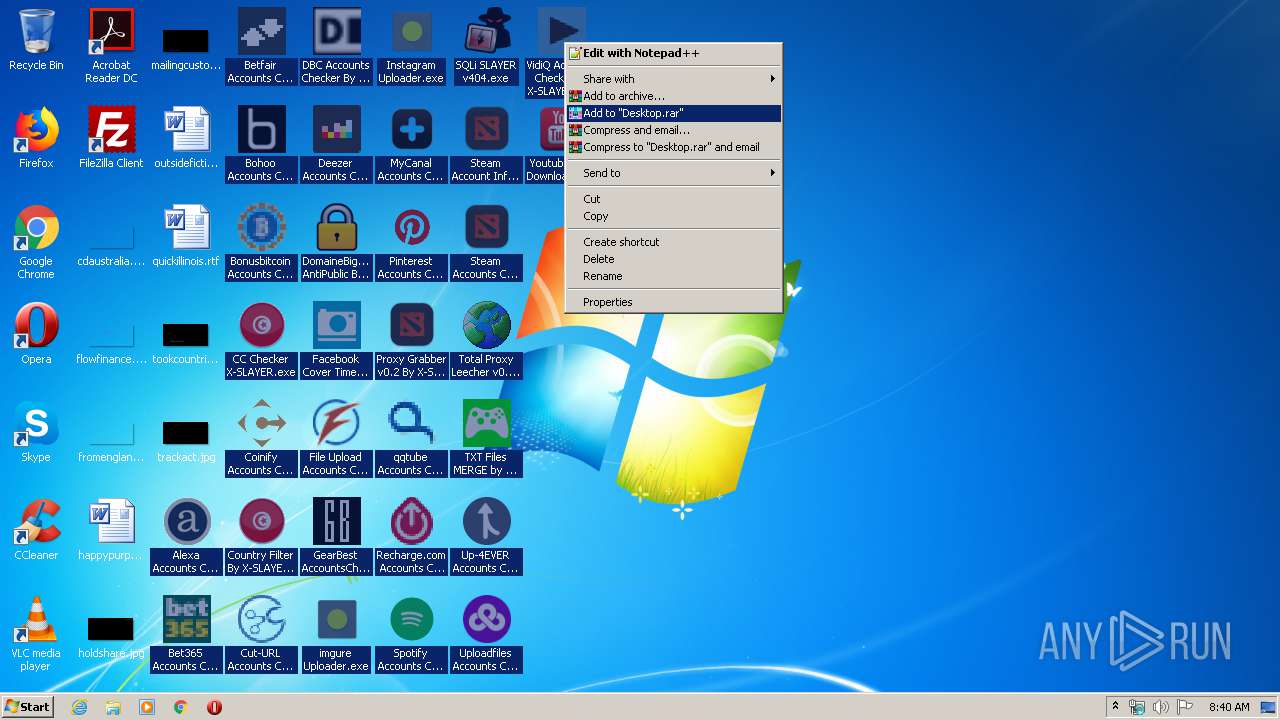
Task: Select SQLi SLAYER v404.exe icon
Action: tap(486, 45)
